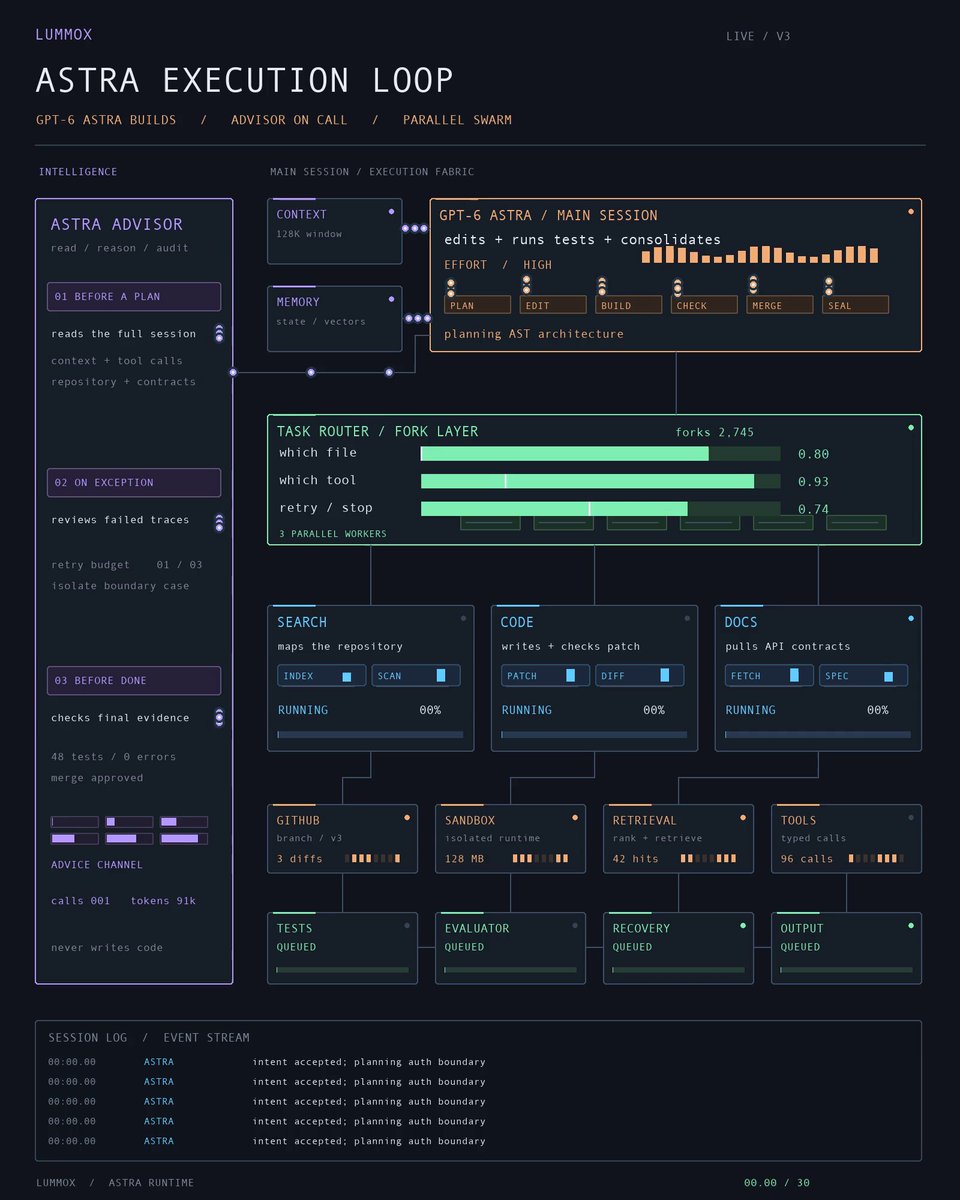Screen dimensions: 960x1200
Task: Click the green status dot on the OUTPUT card
Action: pos(910,926)
